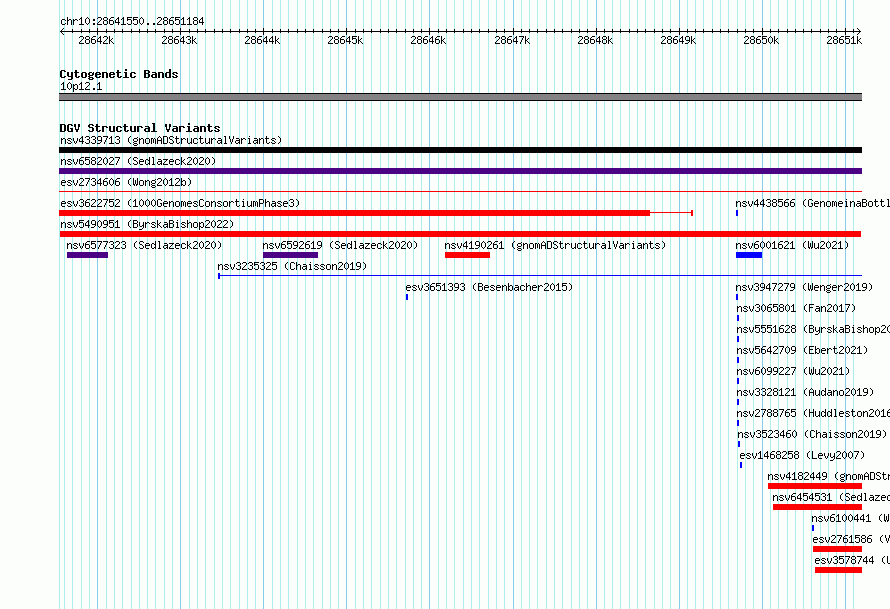Click the 28644k ruler tick label
890x609 pixels.
tap(262, 40)
